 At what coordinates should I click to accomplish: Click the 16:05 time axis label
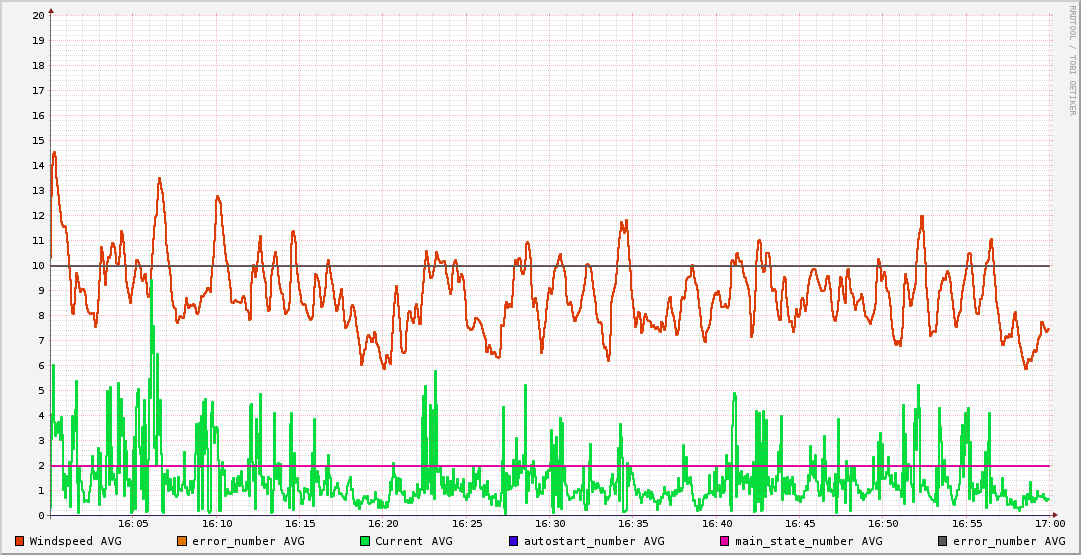133,523
